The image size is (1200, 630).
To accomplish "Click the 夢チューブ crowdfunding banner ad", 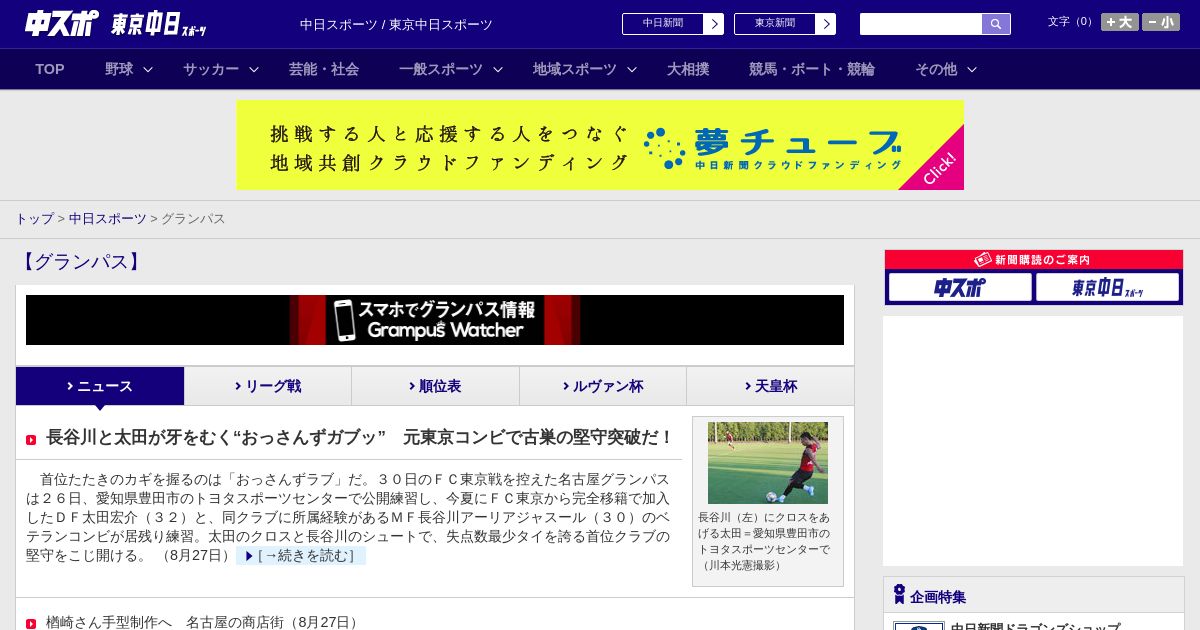I will (600, 145).
